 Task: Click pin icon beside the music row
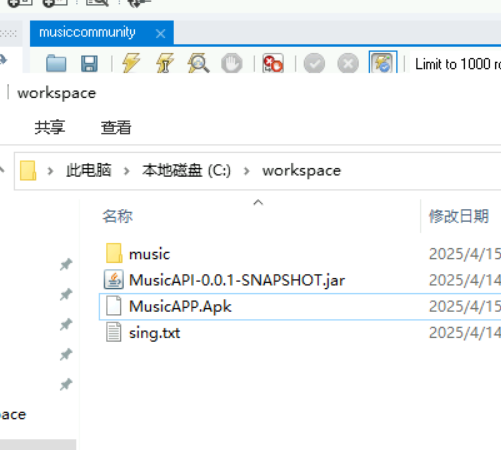66,265
